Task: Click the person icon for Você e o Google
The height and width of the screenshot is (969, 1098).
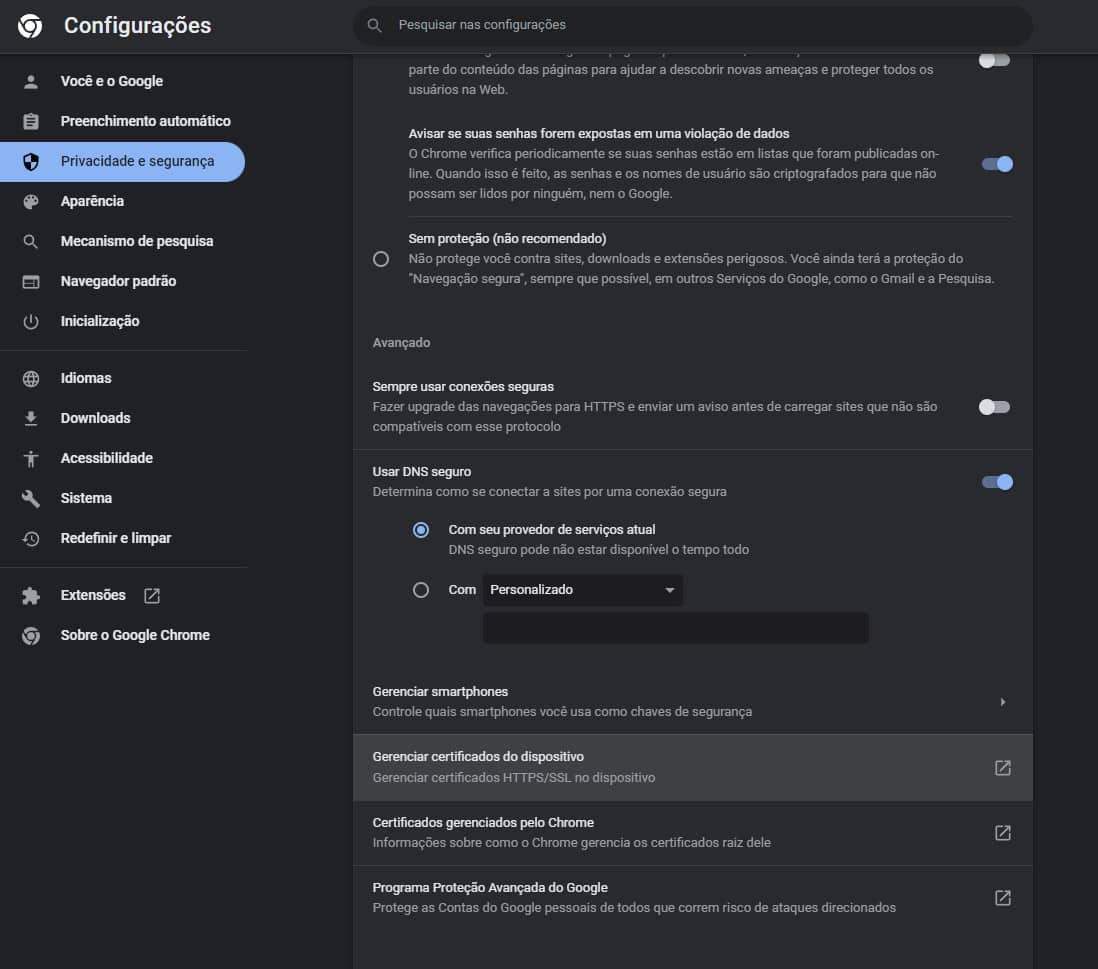Action: (x=31, y=81)
